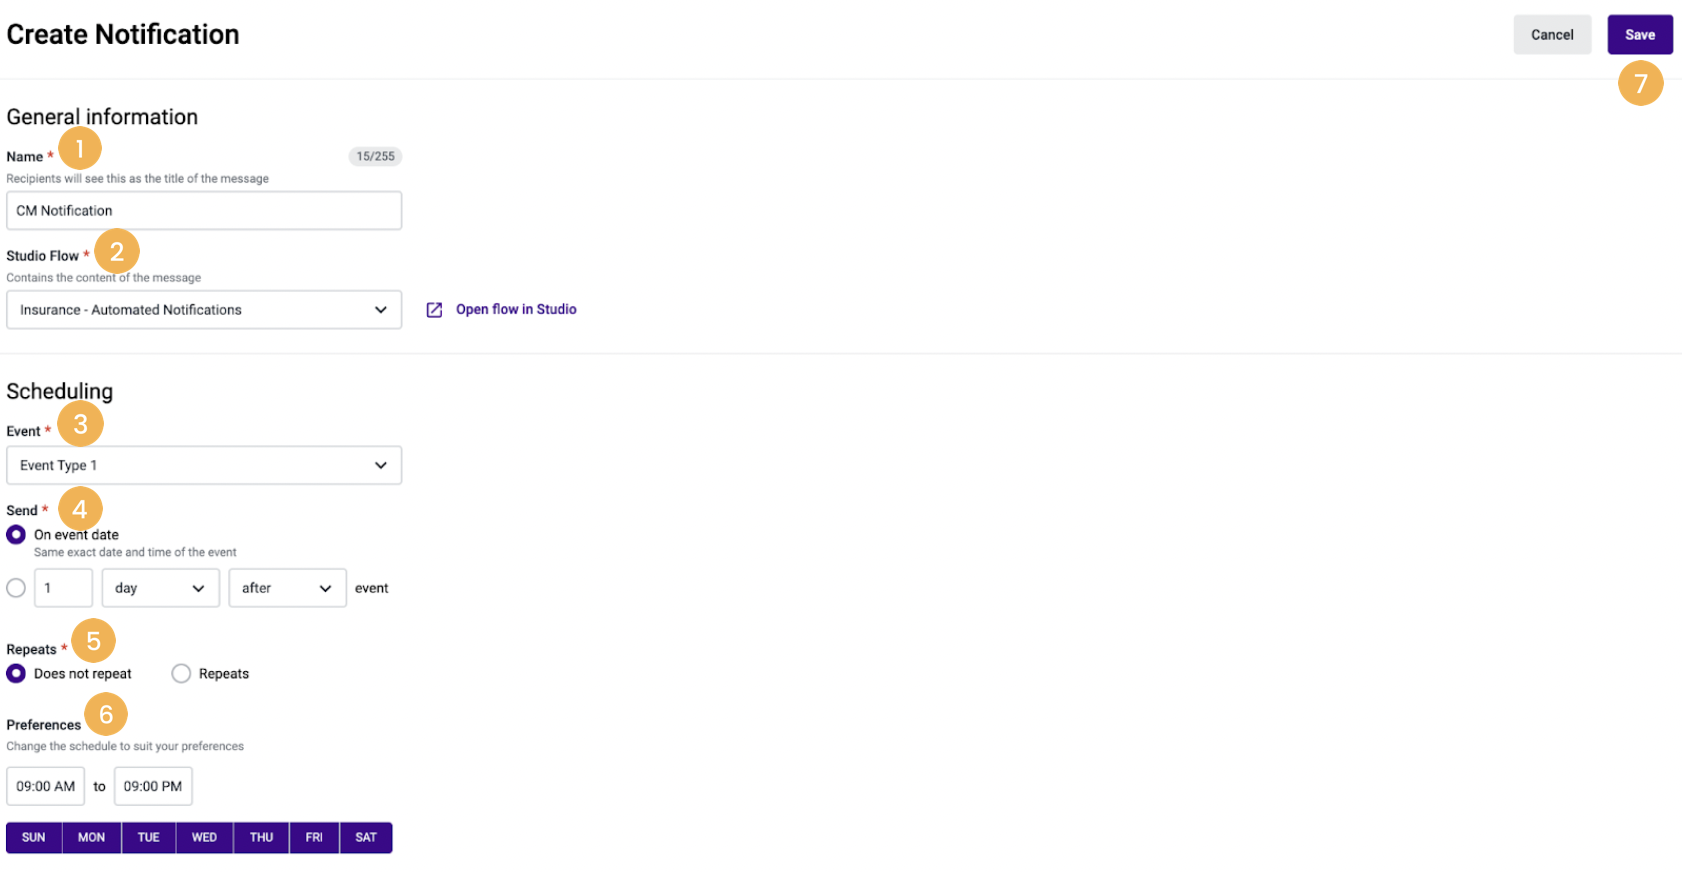This screenshot has width=1682, height=872.
Task: Click the Scheduling section heading
Action: (60, 391)
